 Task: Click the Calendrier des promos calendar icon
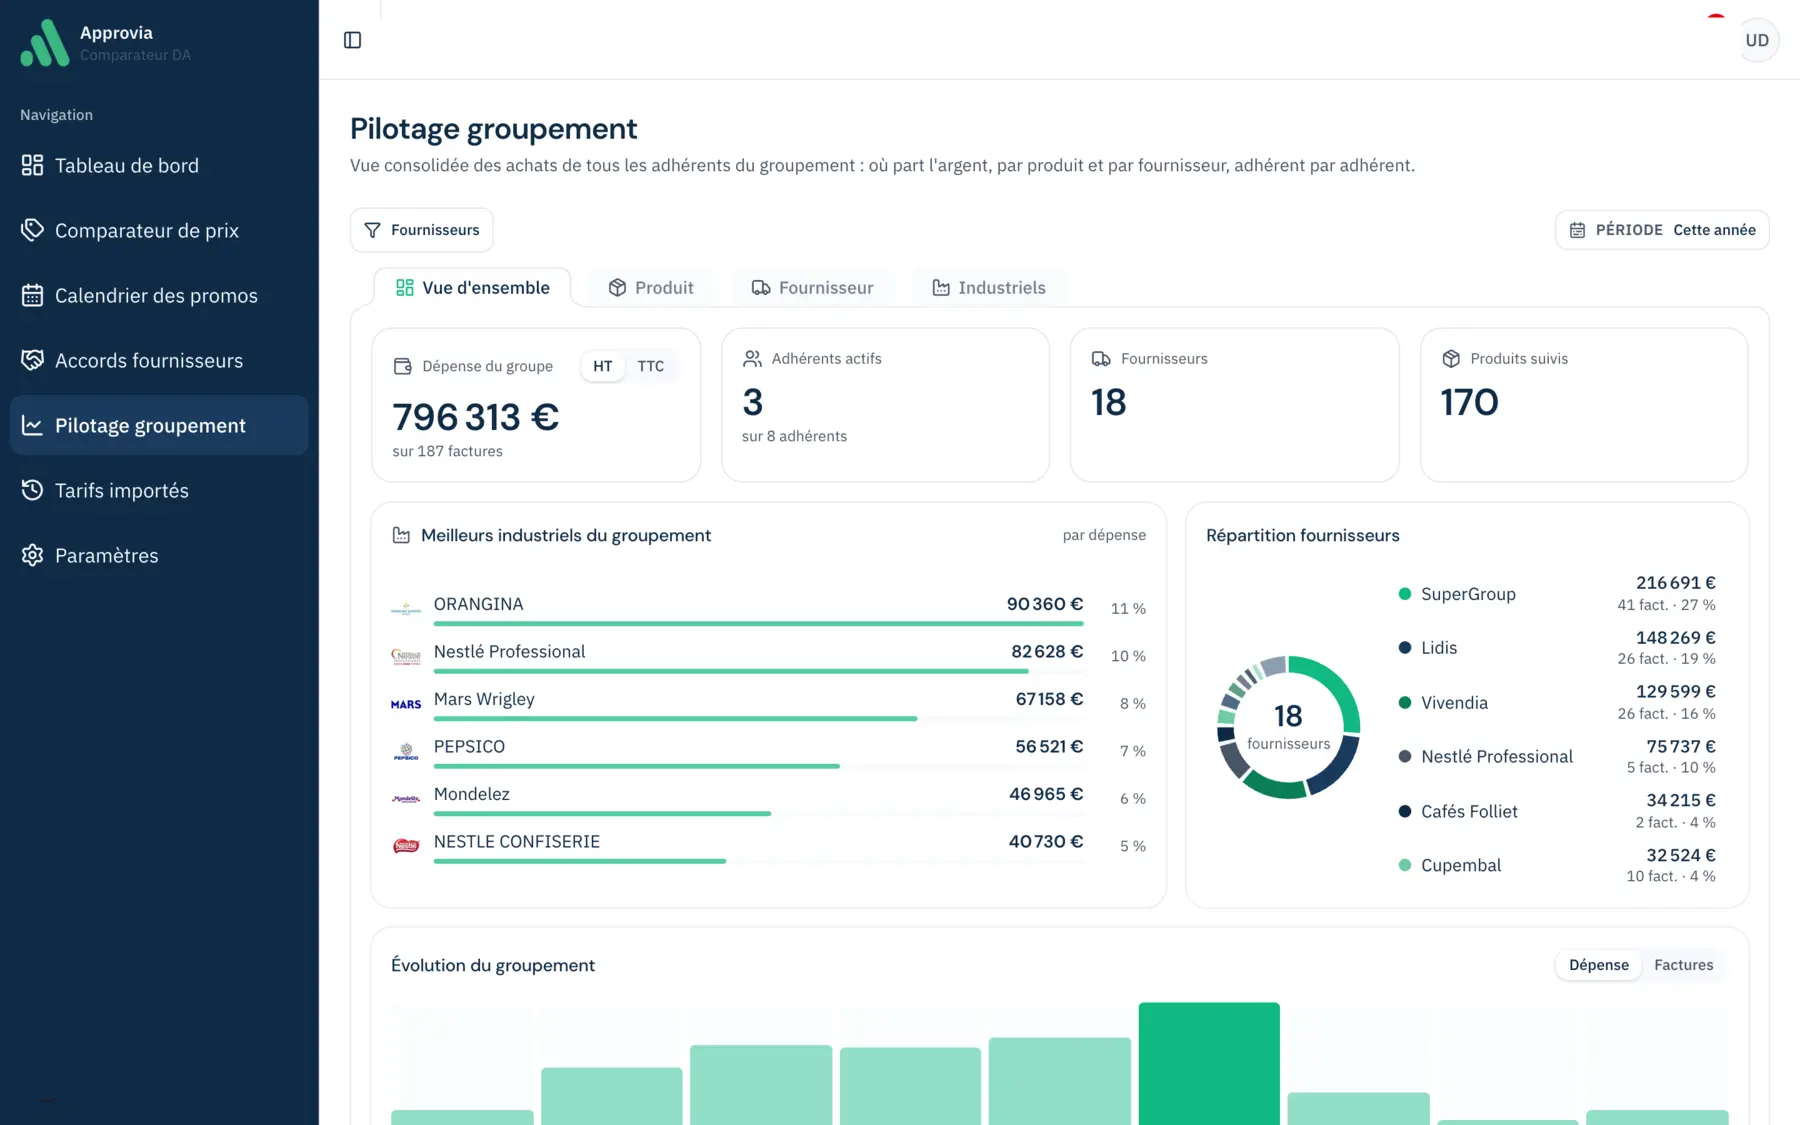click(x=32, y=295)
